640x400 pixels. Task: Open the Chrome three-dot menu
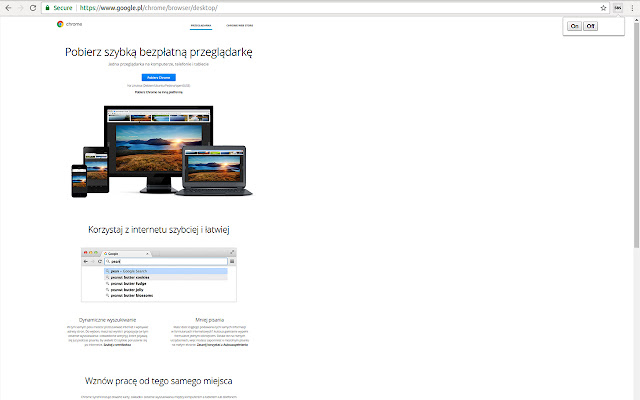coord(632,8)
